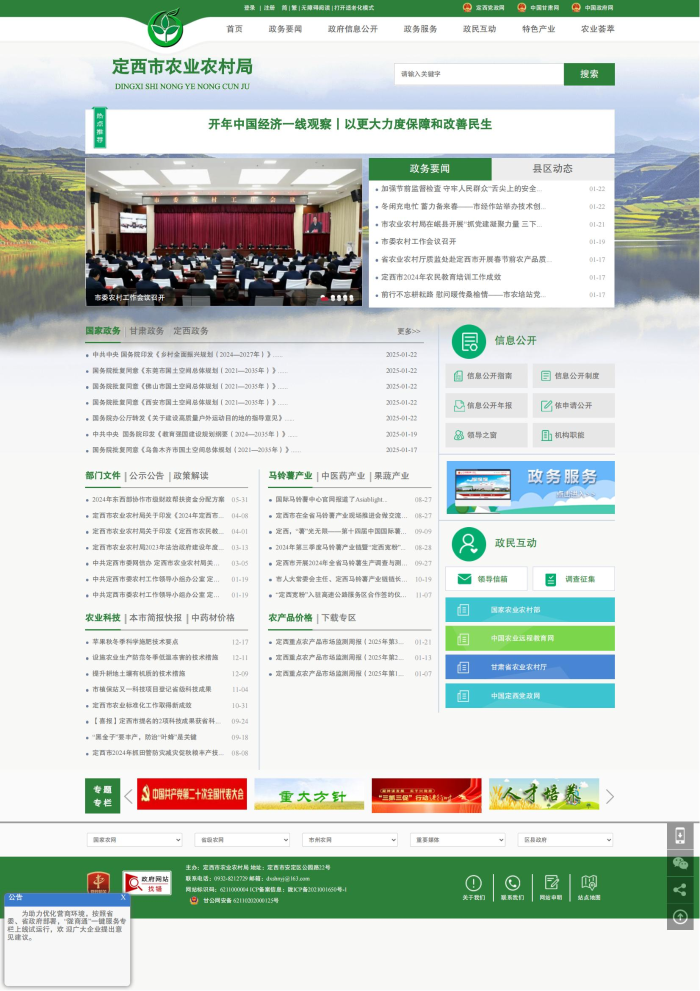Click the back-to-top arrow icon
The height and width of the screenshot is (991, 700).
click(680, 916)
